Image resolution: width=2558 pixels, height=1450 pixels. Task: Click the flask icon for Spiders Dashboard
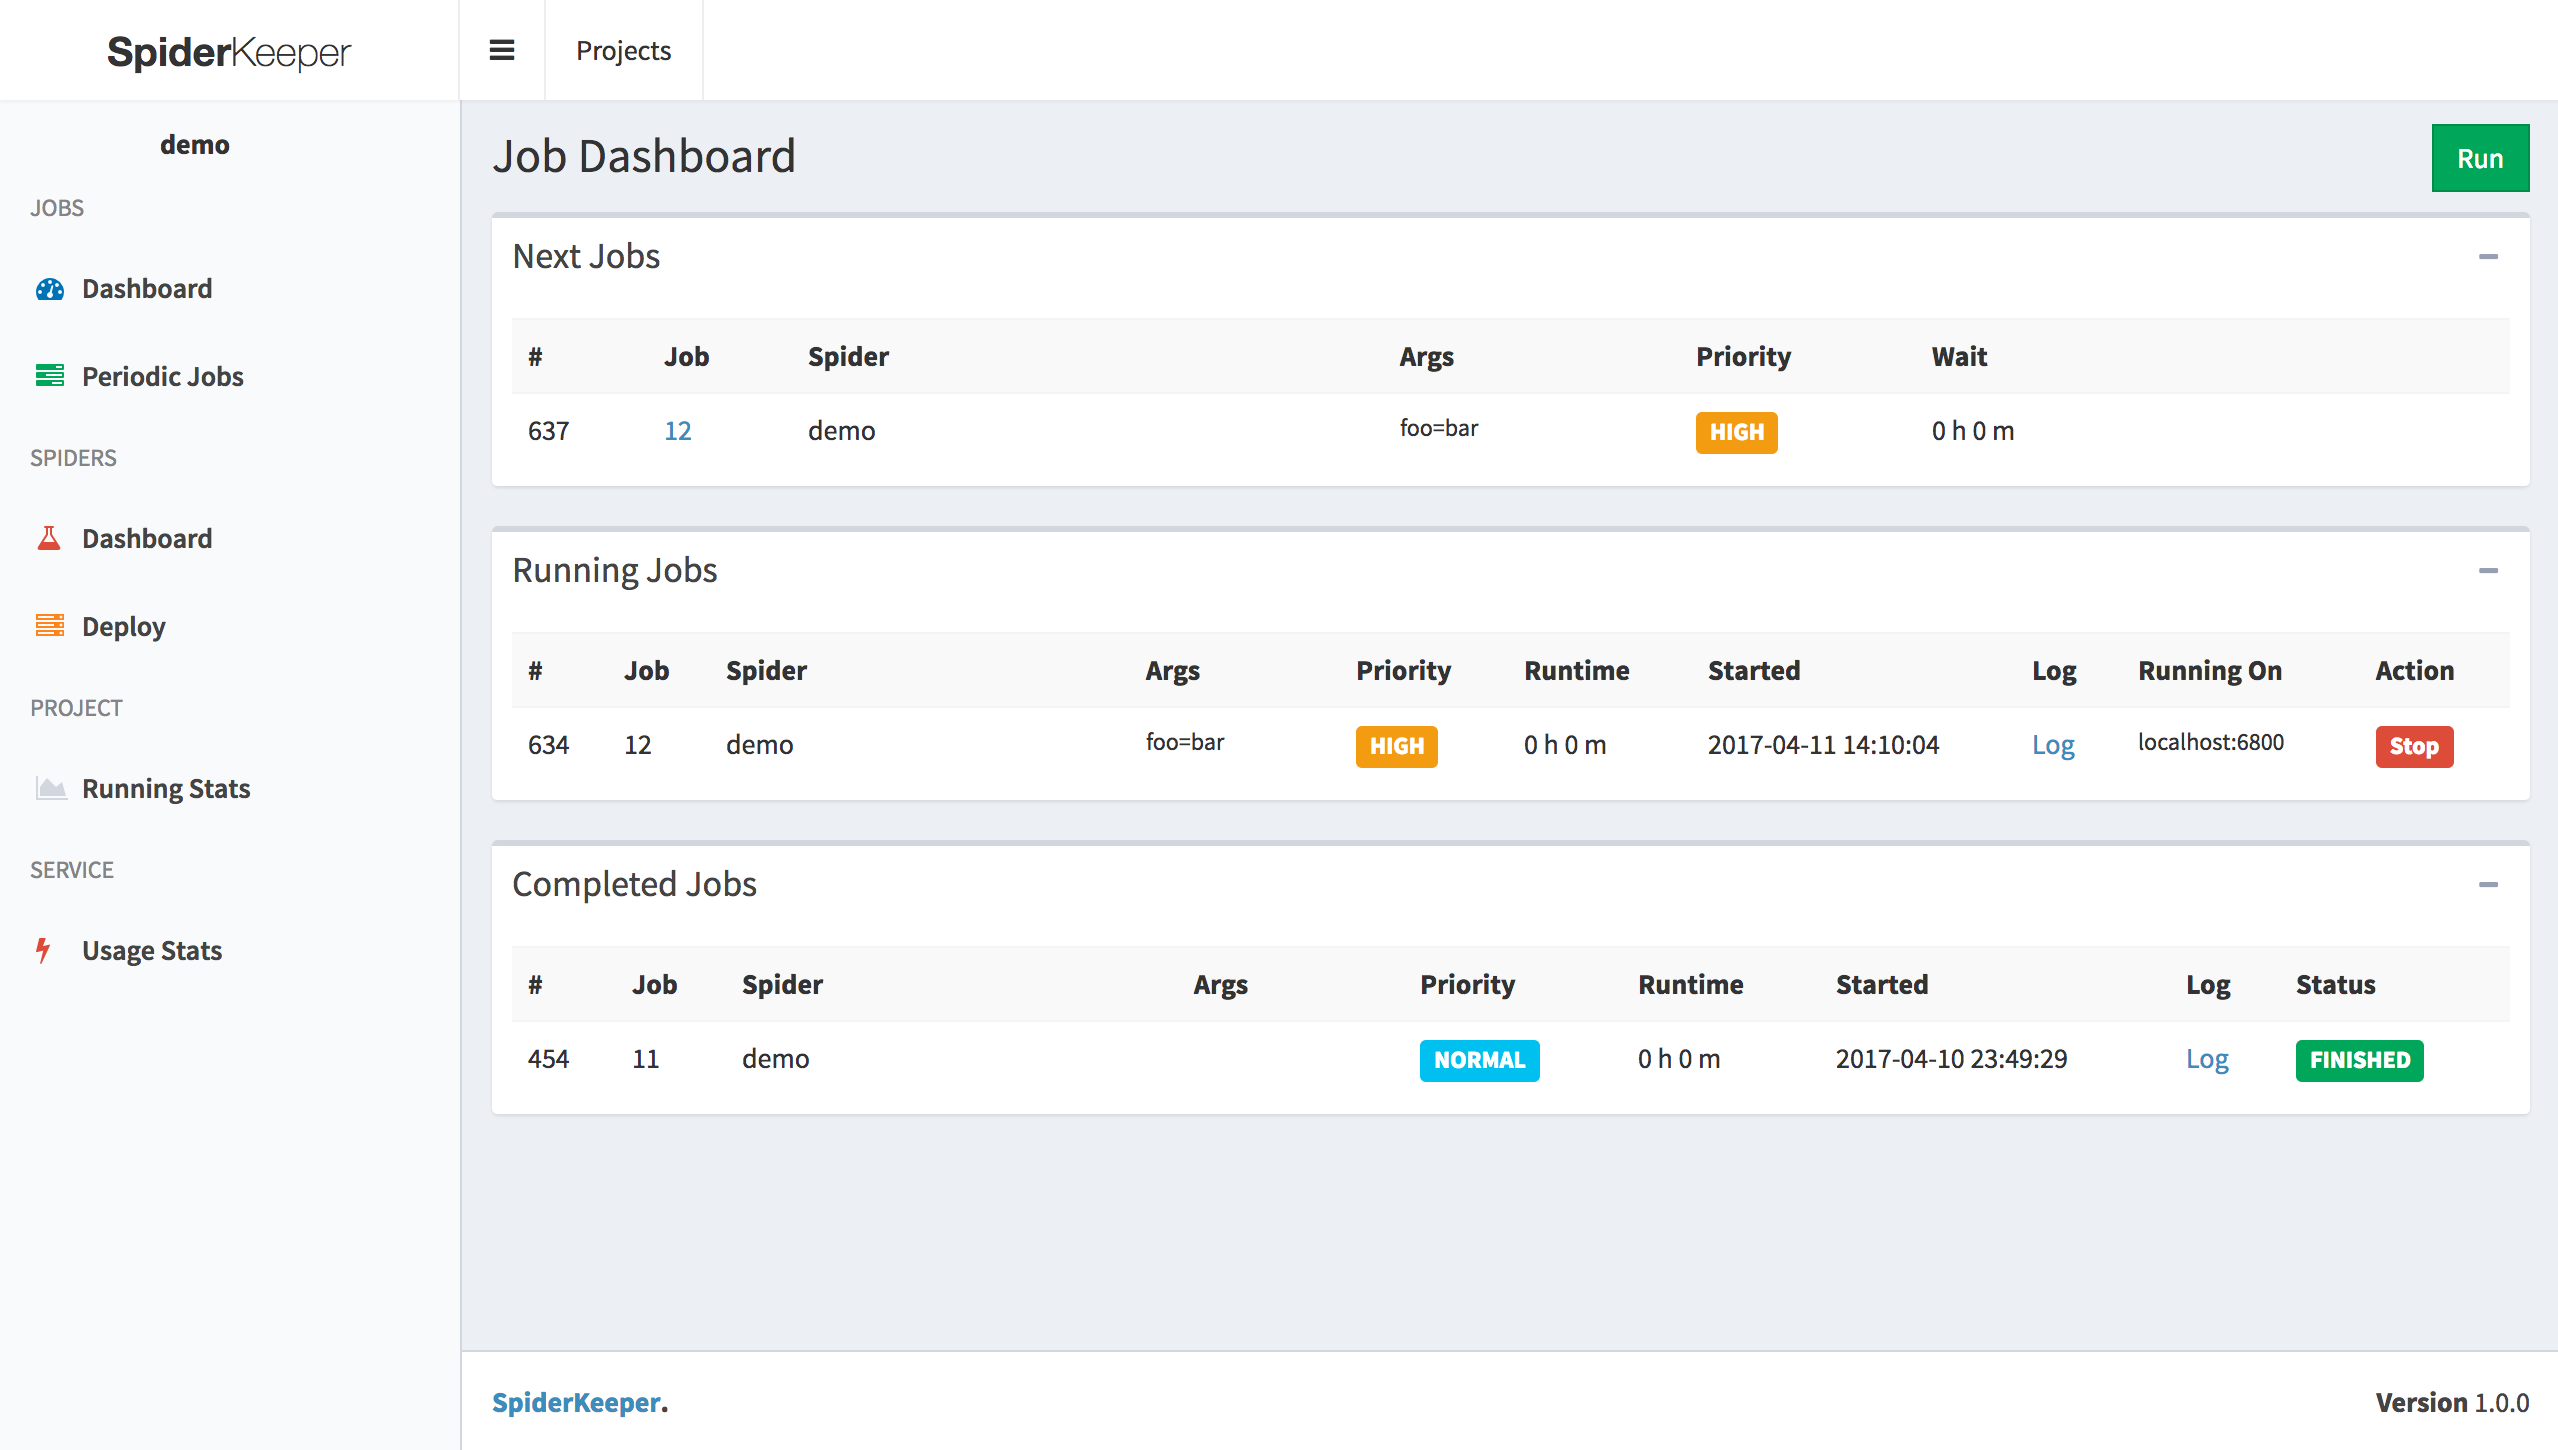[49, 538]
